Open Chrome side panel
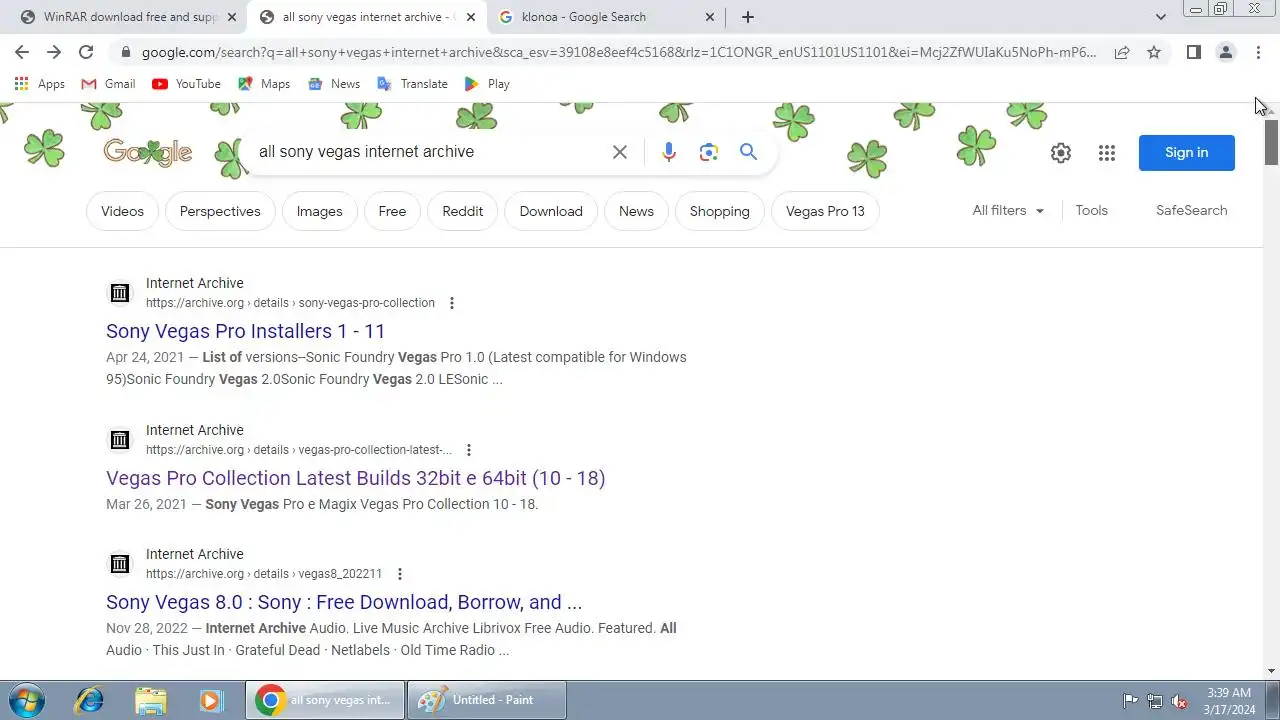Image resolution: width=1280 pixels, height=720 pixels. tap(1193, 52)
